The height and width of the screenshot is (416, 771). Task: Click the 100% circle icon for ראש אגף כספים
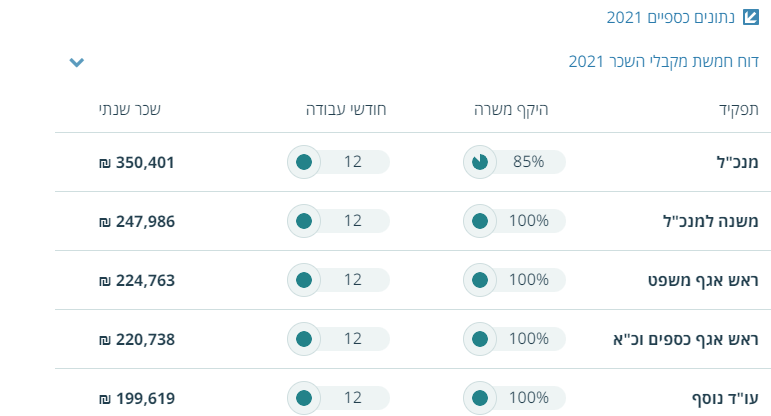point(480,339)
